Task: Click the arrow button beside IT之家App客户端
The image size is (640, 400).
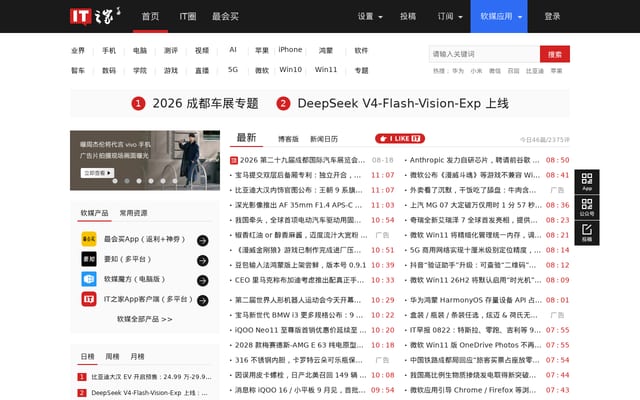Action: (202, 300)
